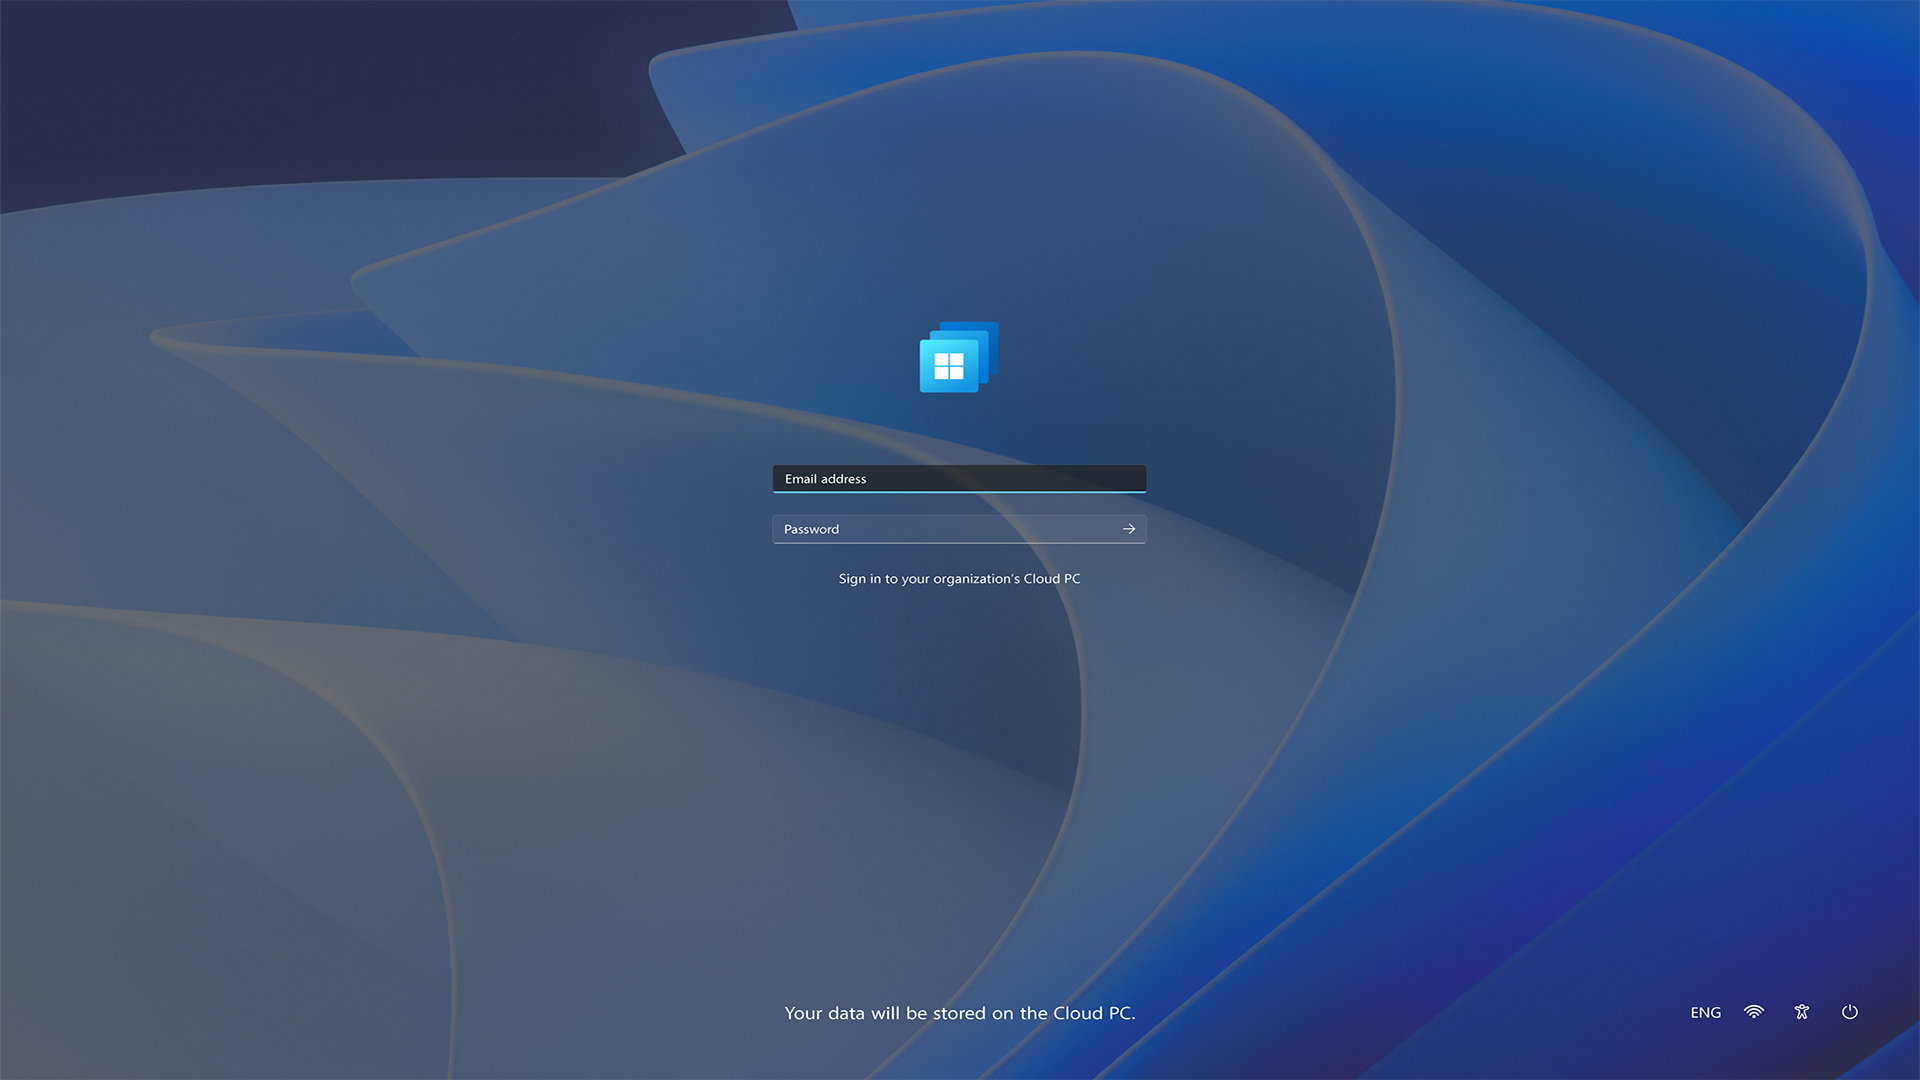This screenshot has height=1080, width=1920.
Task: Activate the highlighted email entry field
Action: pyautogui.click(x=959, y=478)
